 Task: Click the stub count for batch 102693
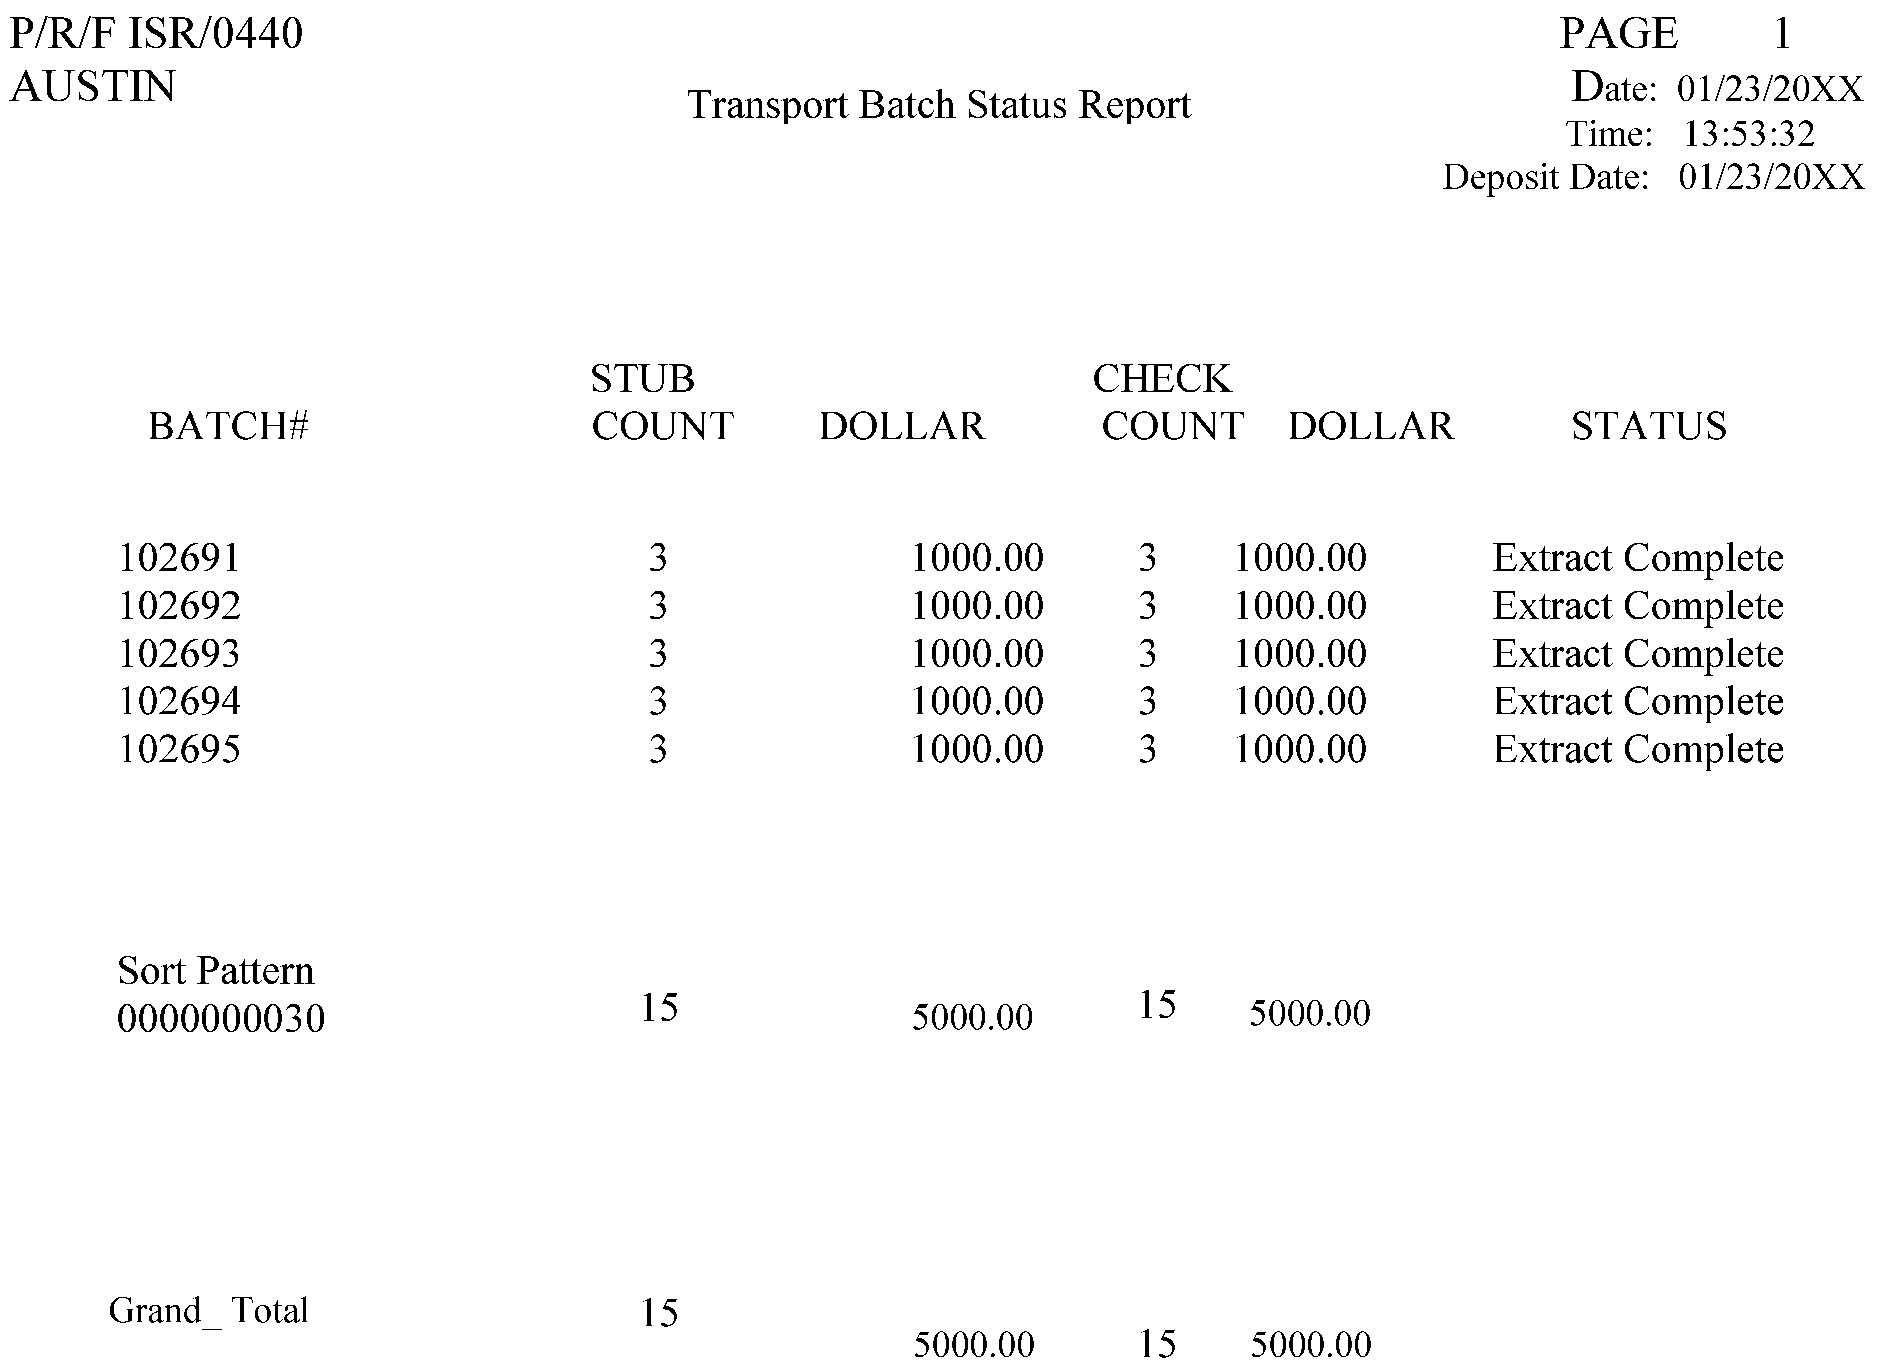(x=657, y=654)
